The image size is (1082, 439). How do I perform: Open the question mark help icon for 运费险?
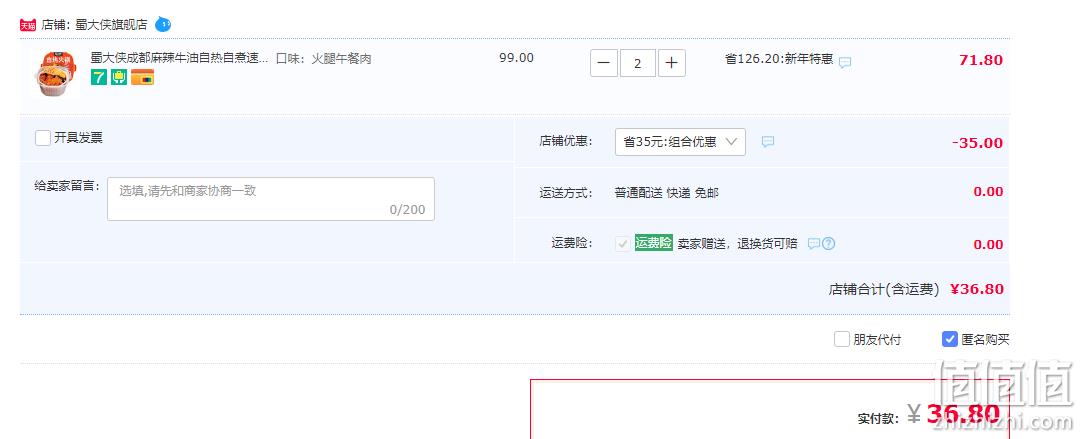829,244
